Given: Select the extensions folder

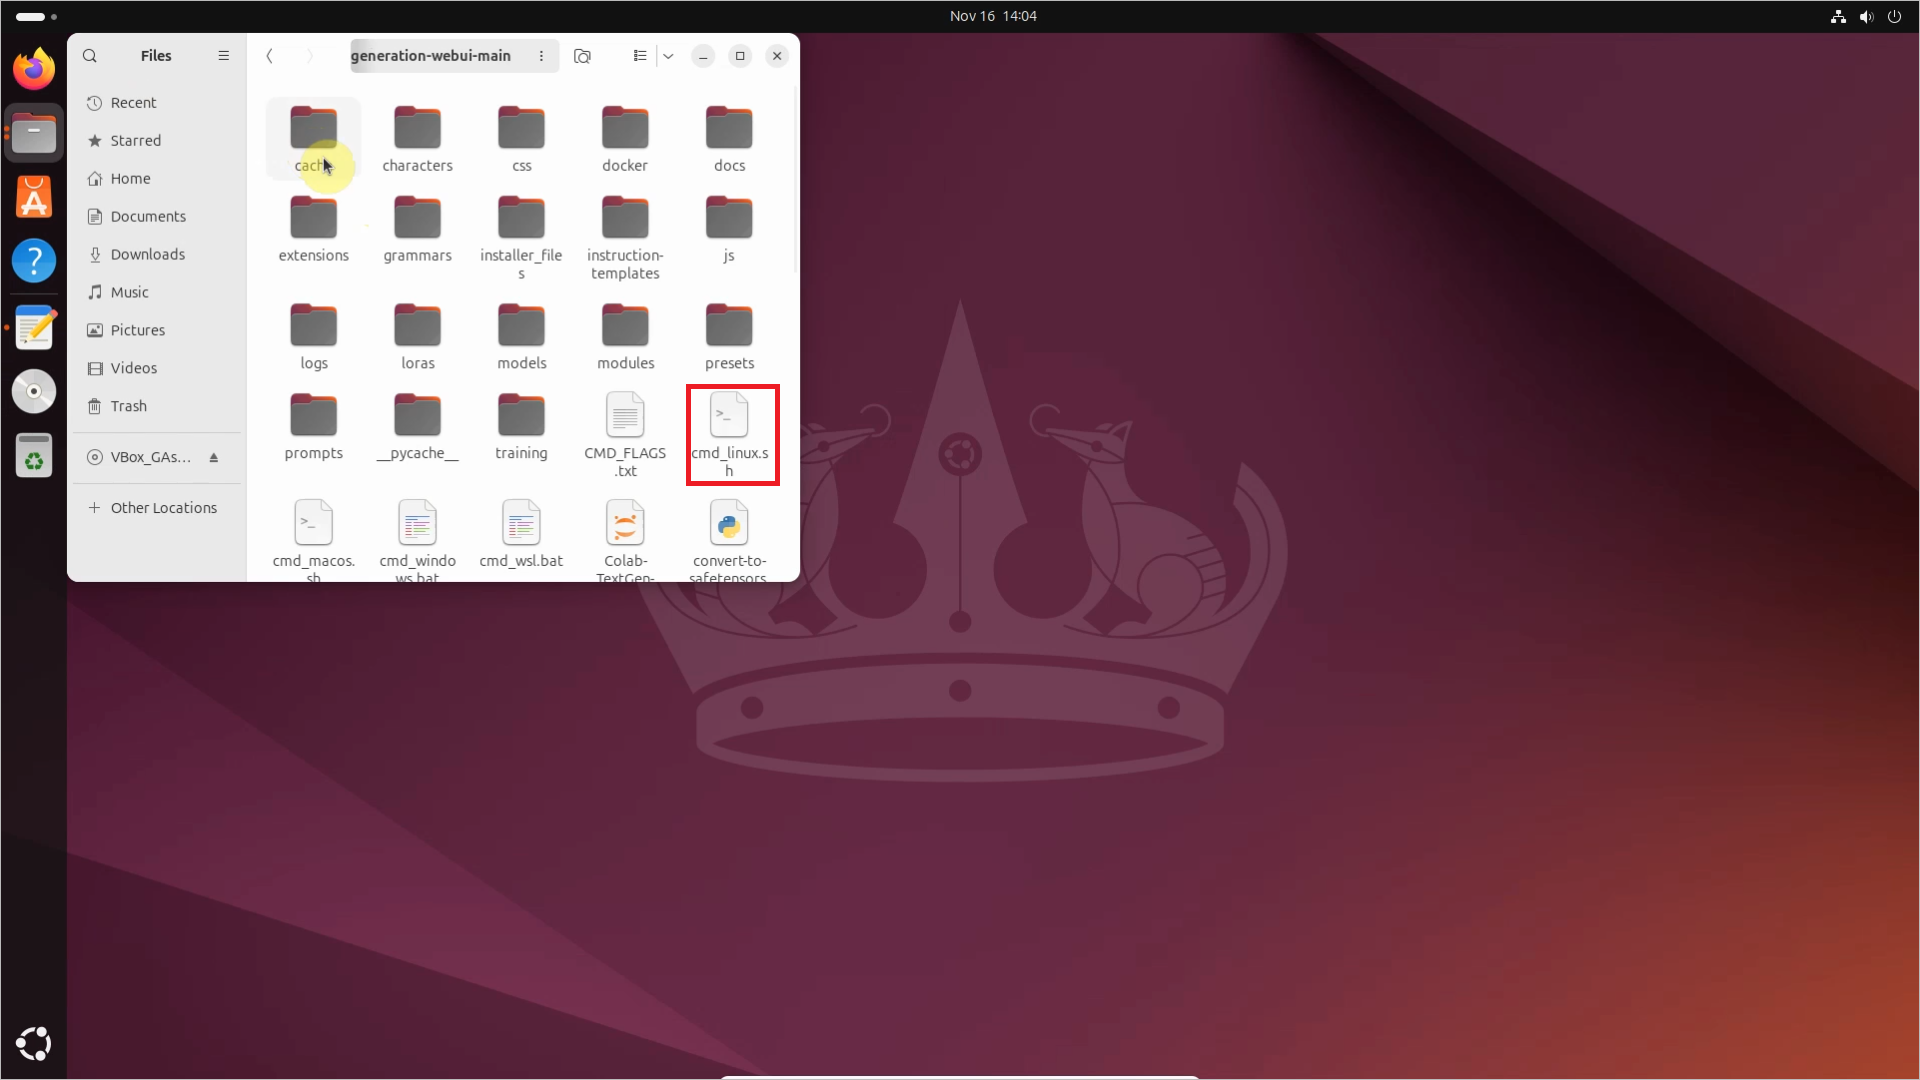Looking at the screenshot, I should pos(314,229).
